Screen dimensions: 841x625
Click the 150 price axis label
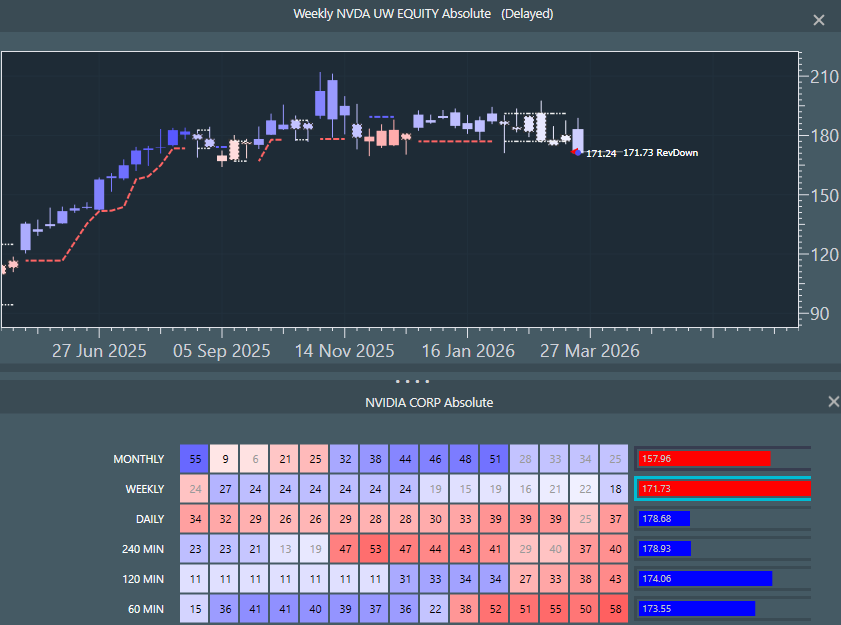point(824,196)
